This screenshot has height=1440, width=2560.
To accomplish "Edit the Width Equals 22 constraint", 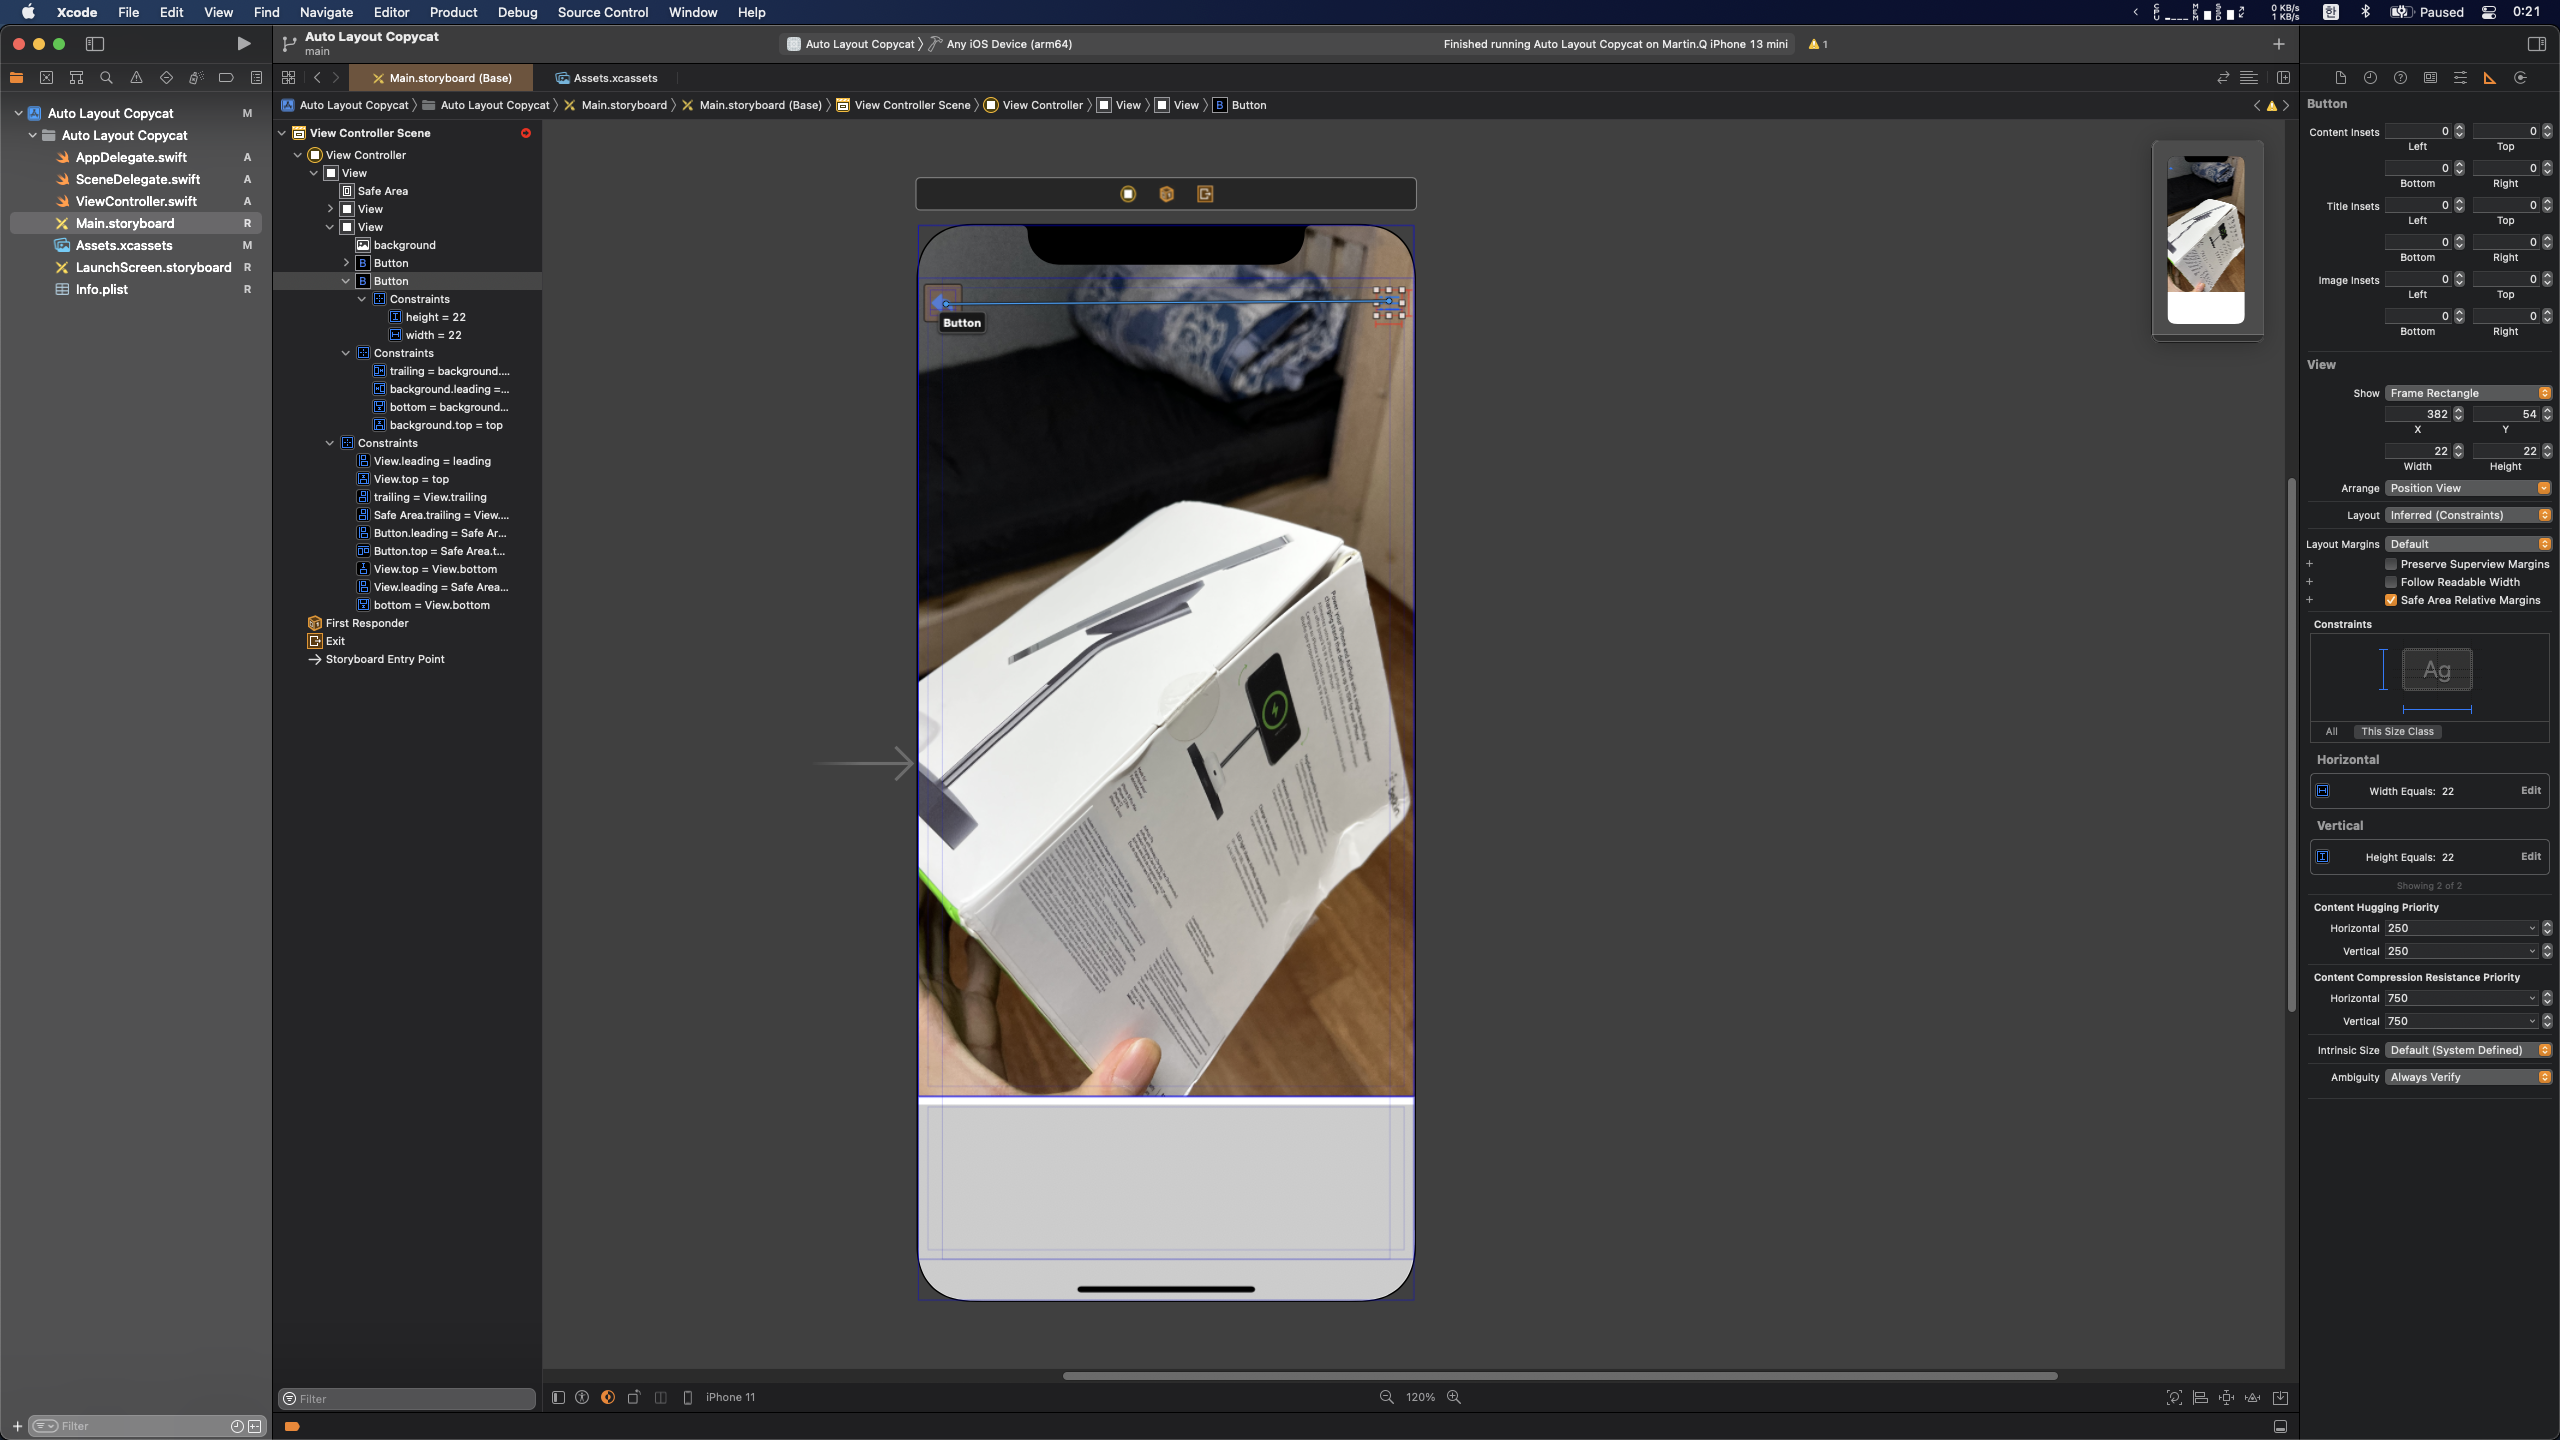I will tap(2530, 790).
